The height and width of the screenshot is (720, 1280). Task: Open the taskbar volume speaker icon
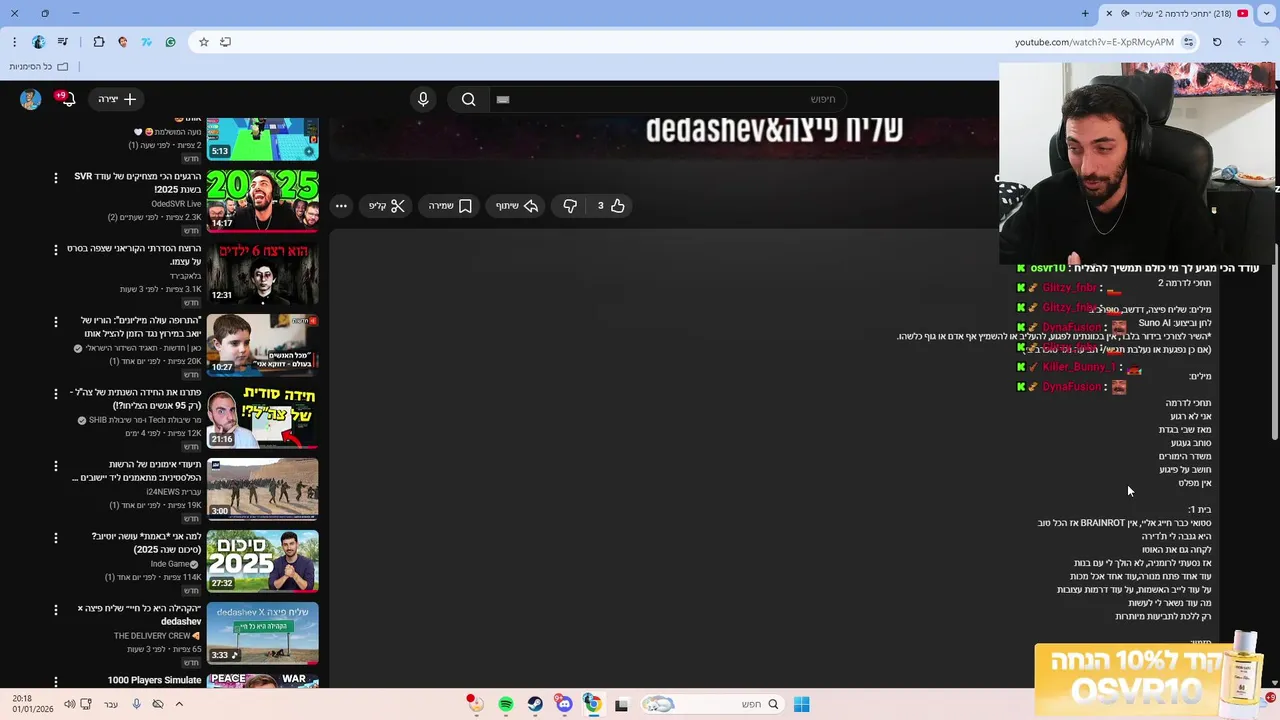pyautogui.click(x=69, y=704)
